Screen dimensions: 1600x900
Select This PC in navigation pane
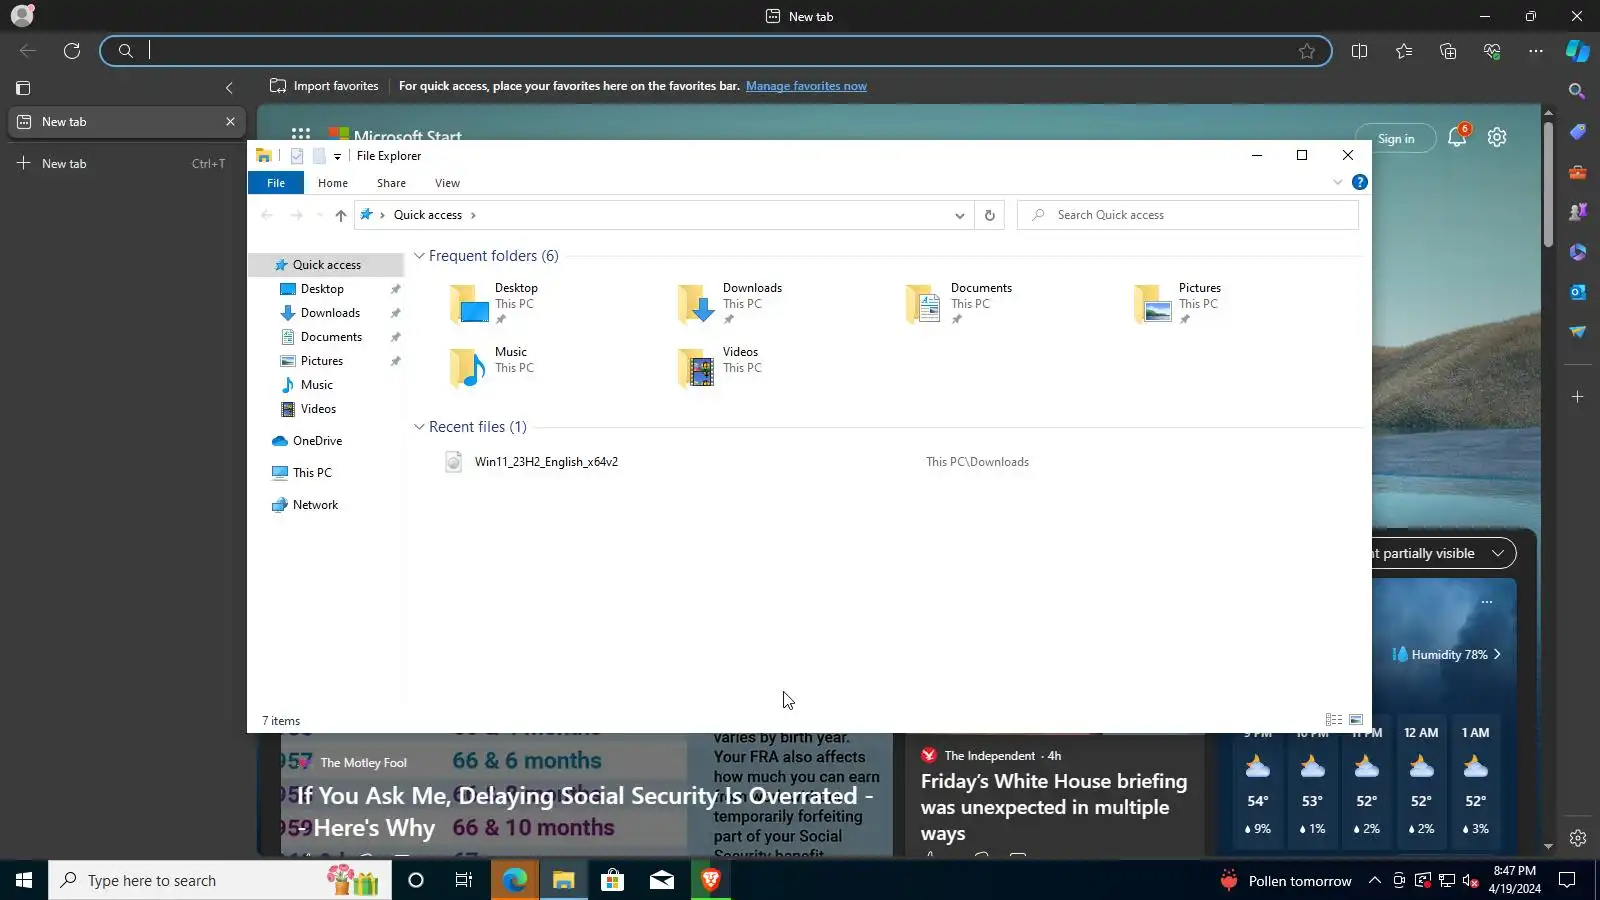(312, 473)
